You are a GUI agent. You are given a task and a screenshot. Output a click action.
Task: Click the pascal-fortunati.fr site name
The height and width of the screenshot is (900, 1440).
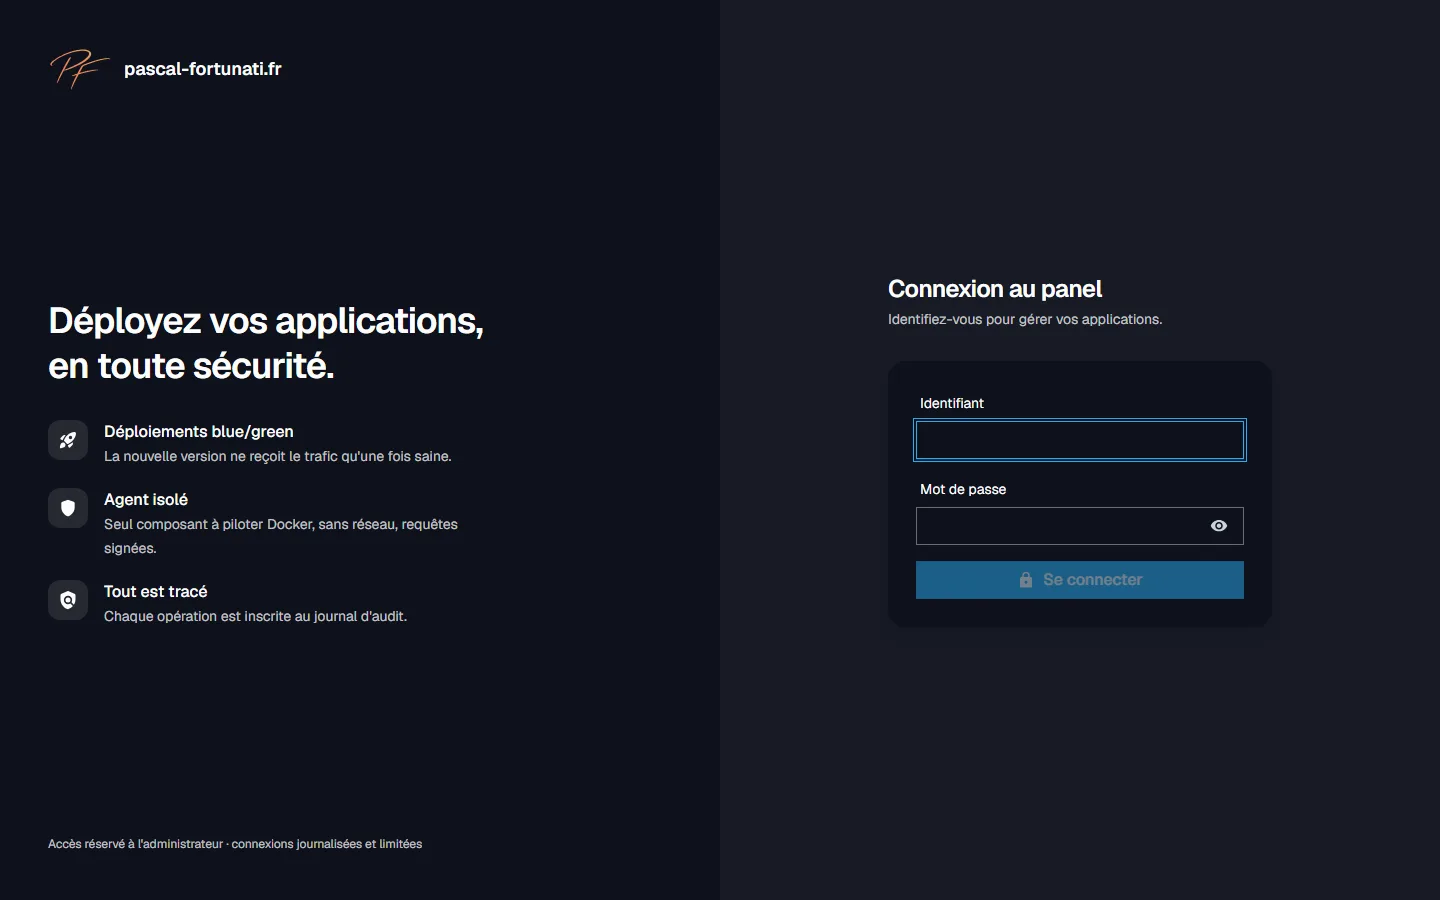tap(203, 69)
